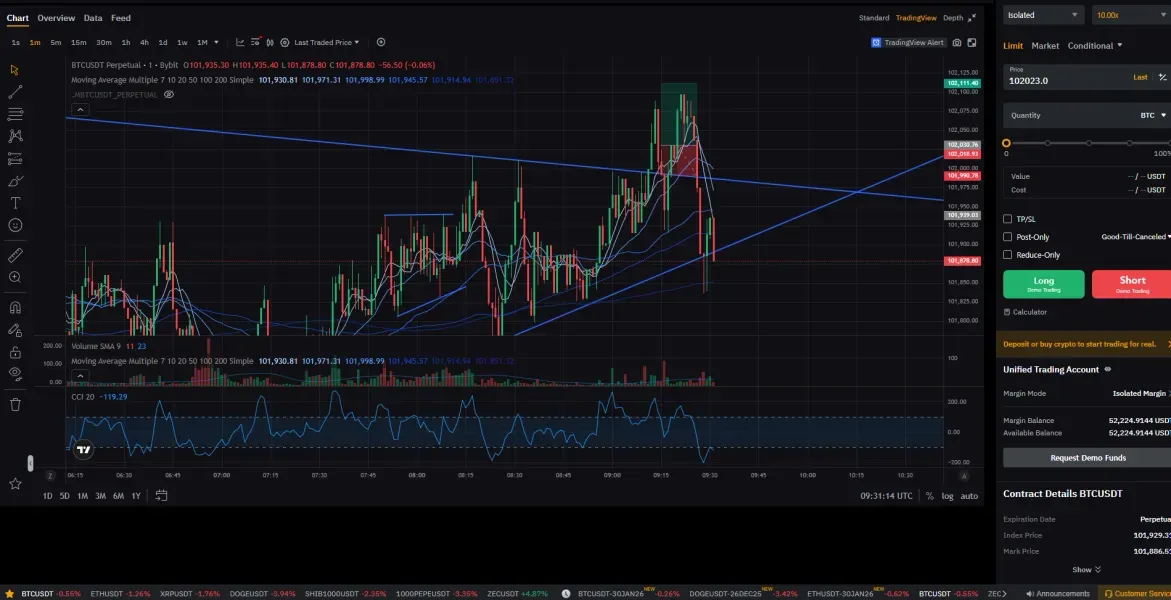The width and height of the screenshot is (1171, 600).
Task: Toggle balance visibility eye beside Unified Trading Account
Action: click(x=1108, y=369)
